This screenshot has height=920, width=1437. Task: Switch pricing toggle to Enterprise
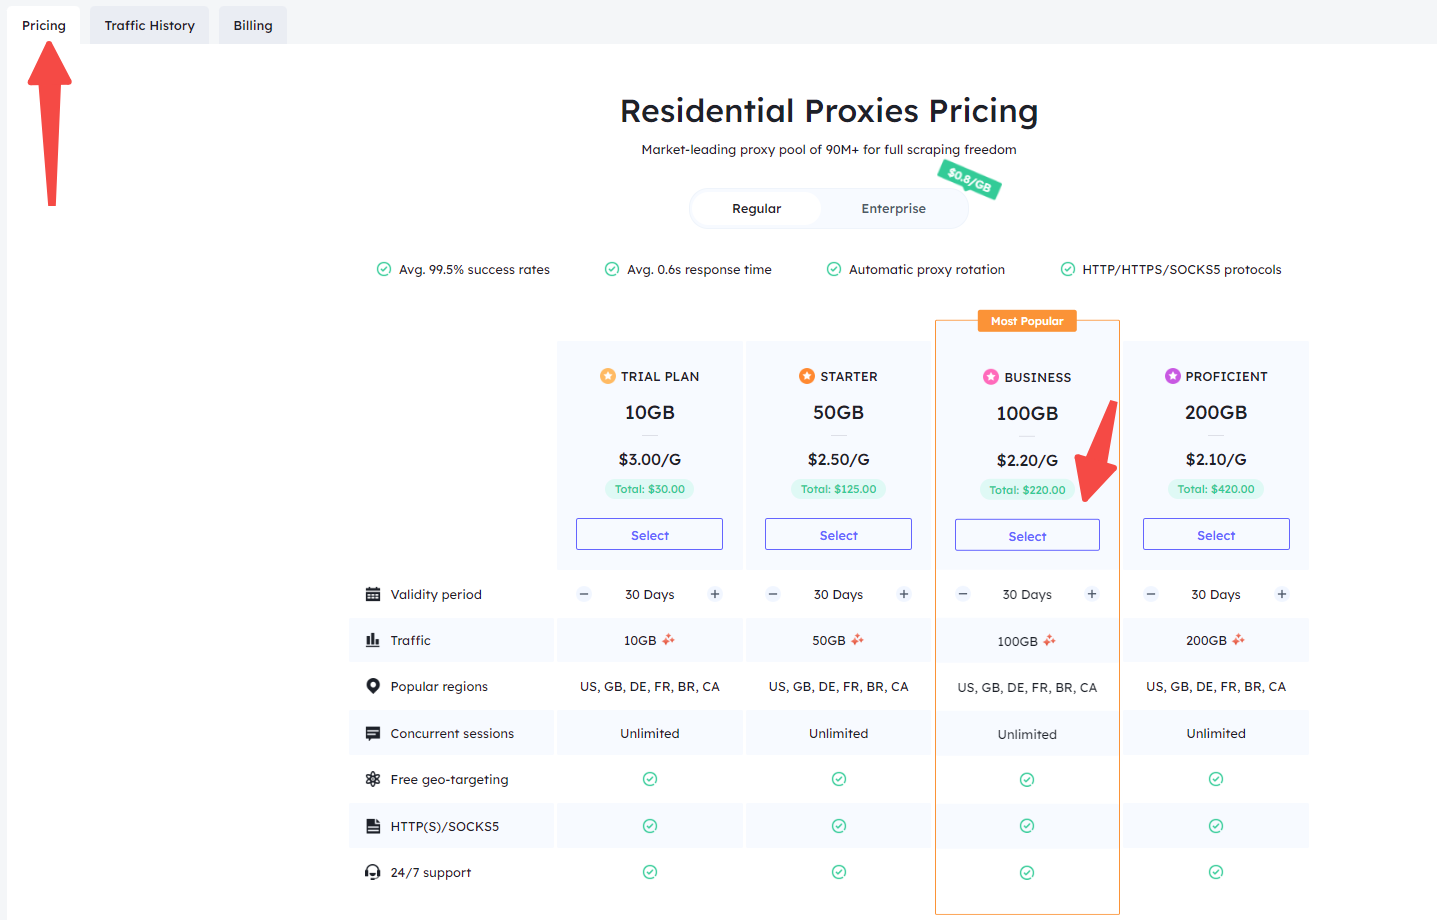pyautogui.click(x=893, y=209)
